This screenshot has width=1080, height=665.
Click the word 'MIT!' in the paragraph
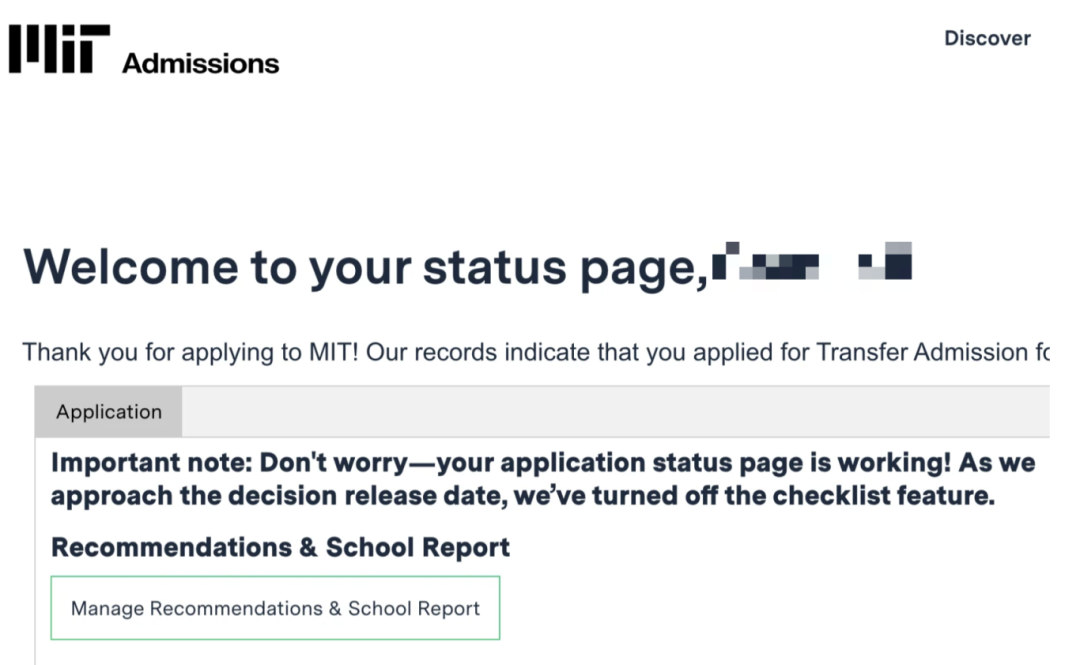[x=333, y=352]
